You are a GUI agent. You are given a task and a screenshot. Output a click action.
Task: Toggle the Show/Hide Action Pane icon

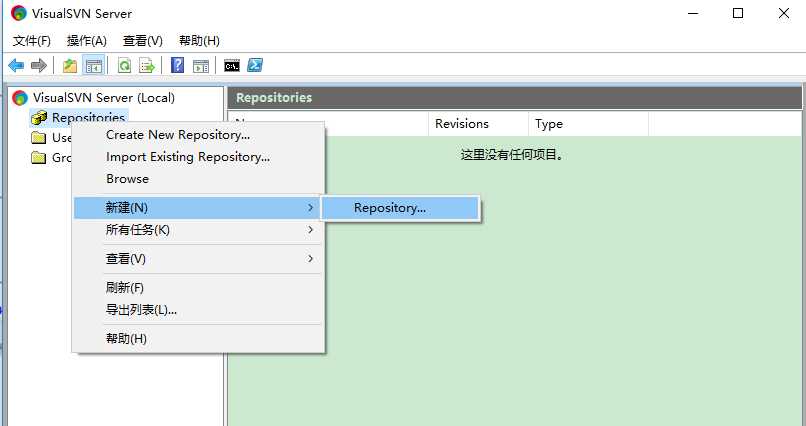coord(201,66)
